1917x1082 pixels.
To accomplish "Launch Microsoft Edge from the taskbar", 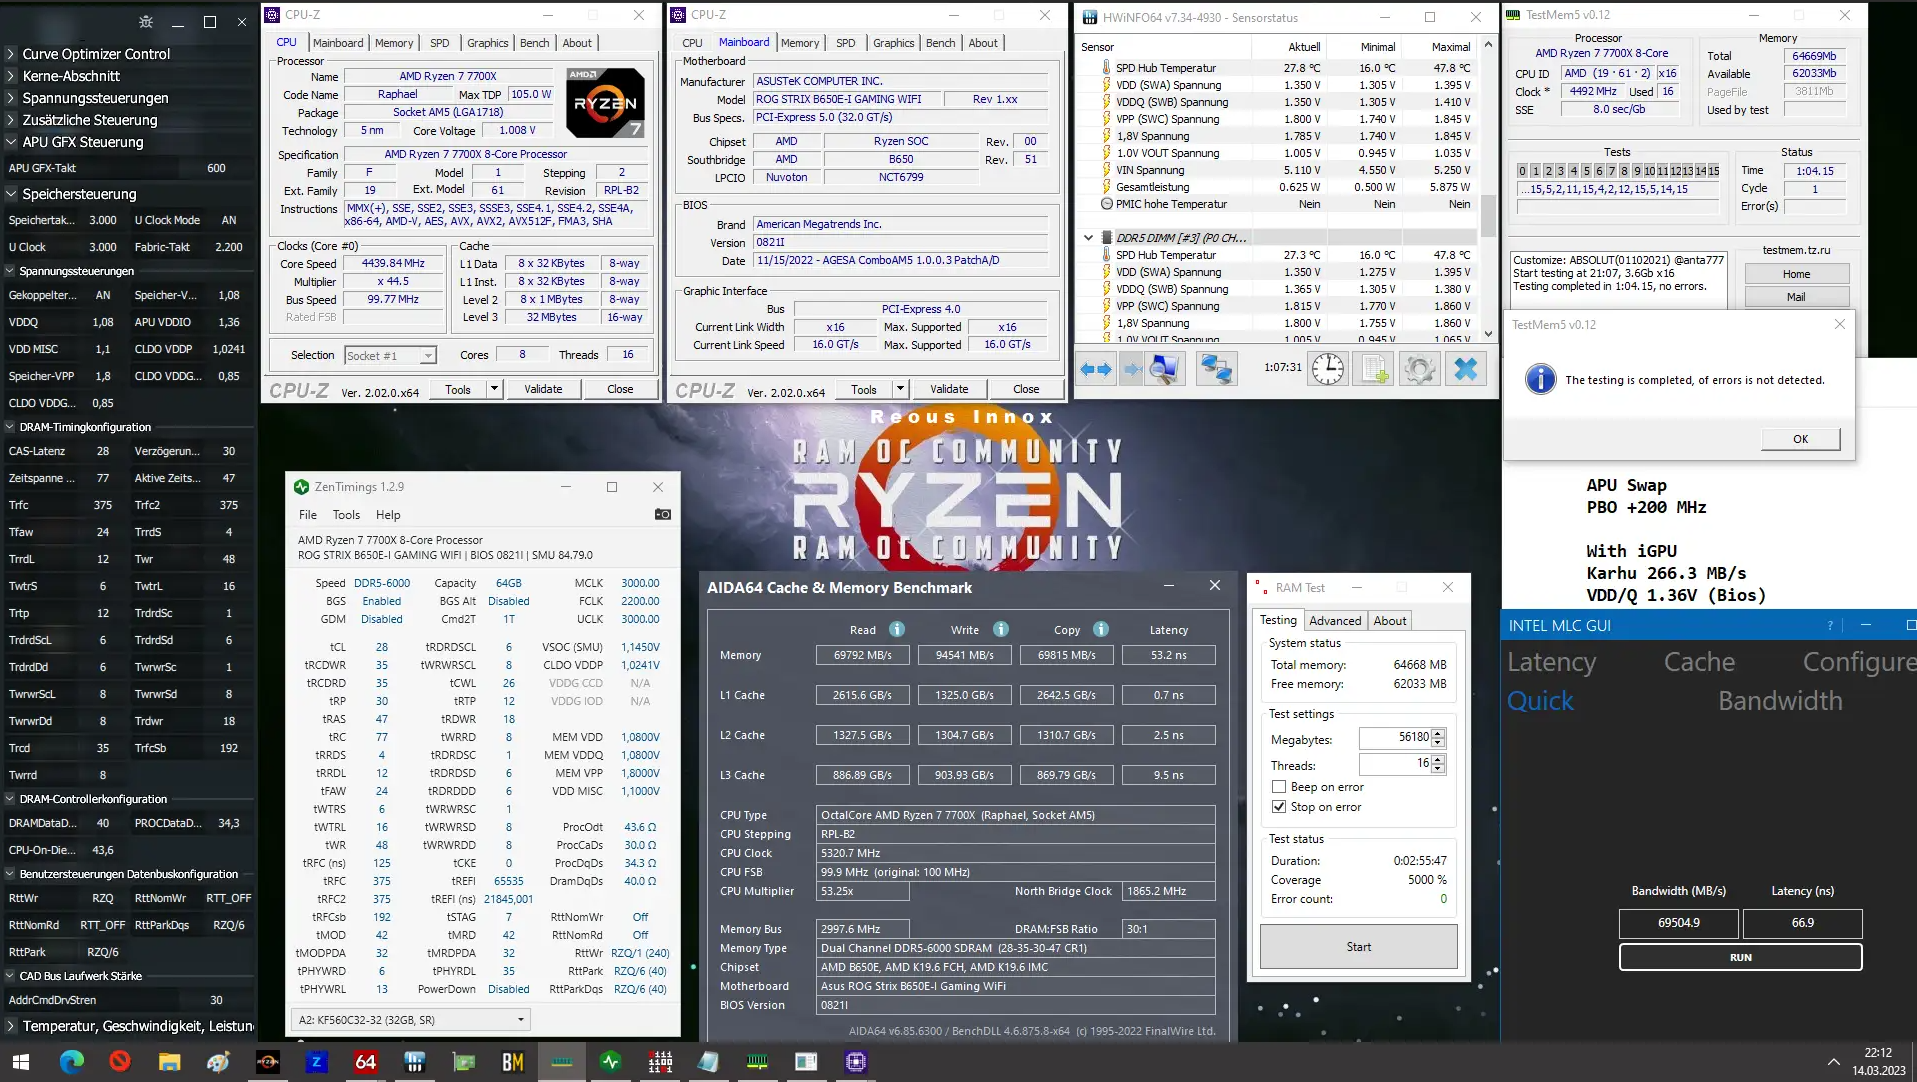I will 71,1062.
